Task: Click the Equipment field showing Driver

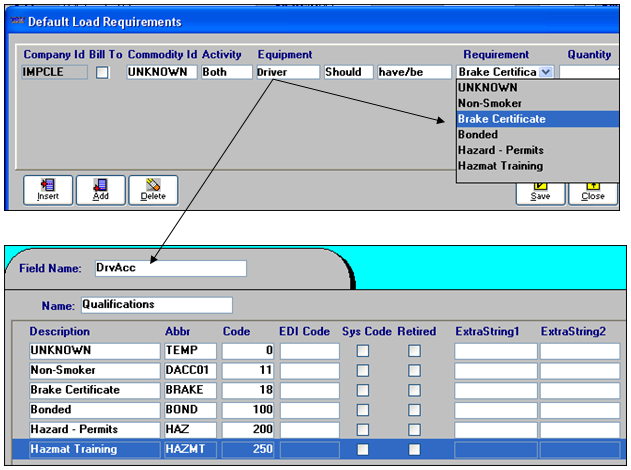Action: pyautogui.click(x=287, y=72)
